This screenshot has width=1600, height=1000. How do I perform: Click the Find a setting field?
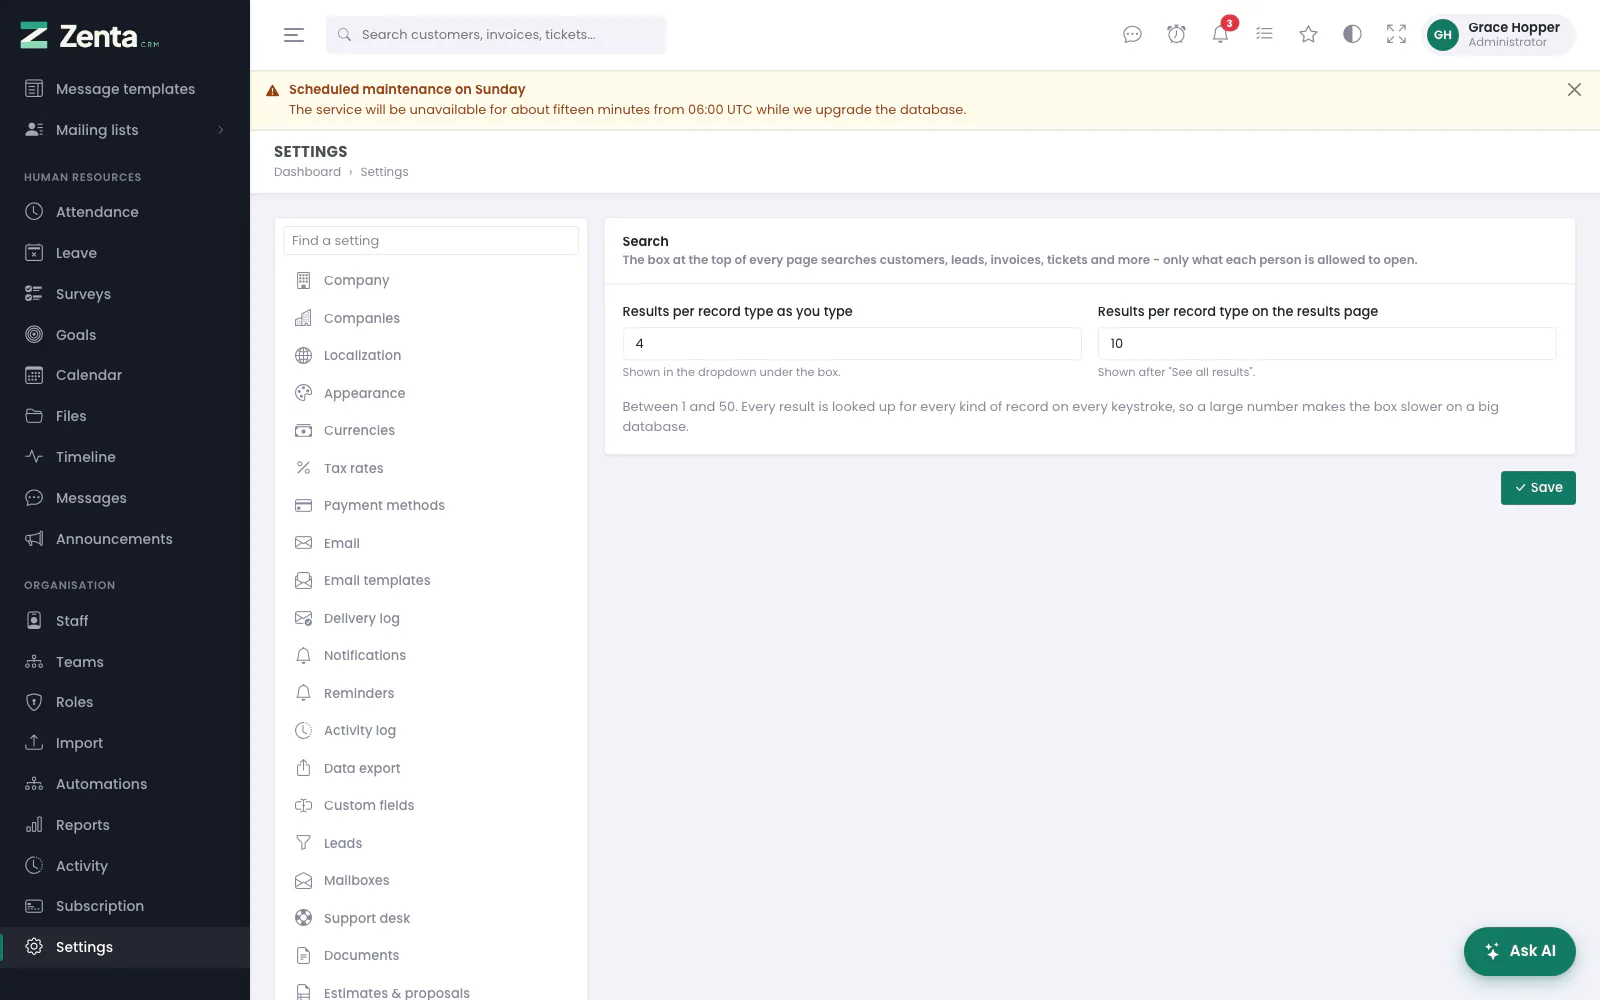431,241
